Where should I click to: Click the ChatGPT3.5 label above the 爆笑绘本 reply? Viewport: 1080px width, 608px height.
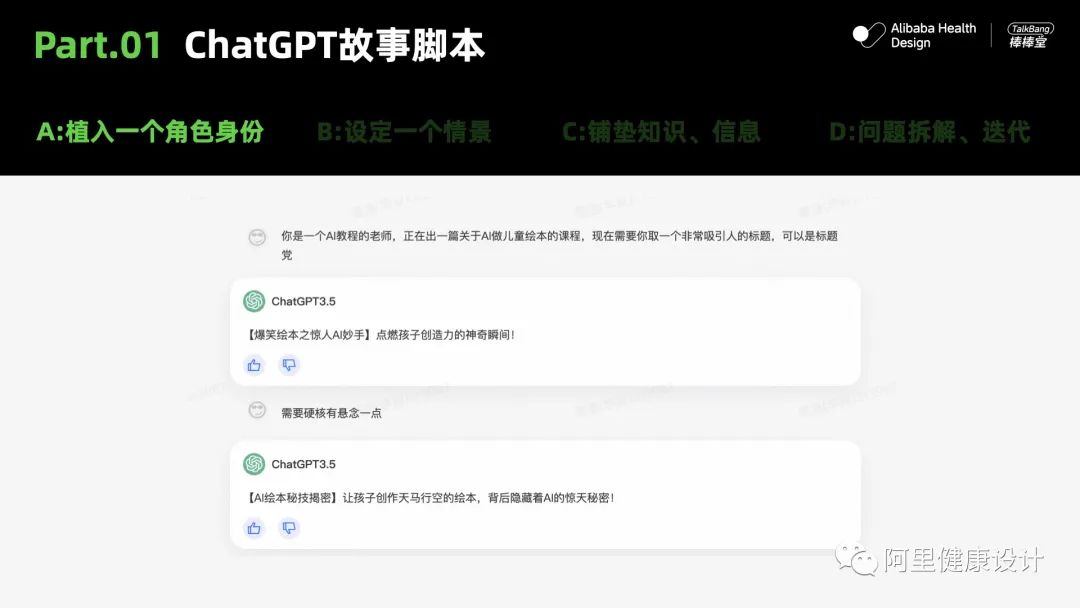click(303, 302)
